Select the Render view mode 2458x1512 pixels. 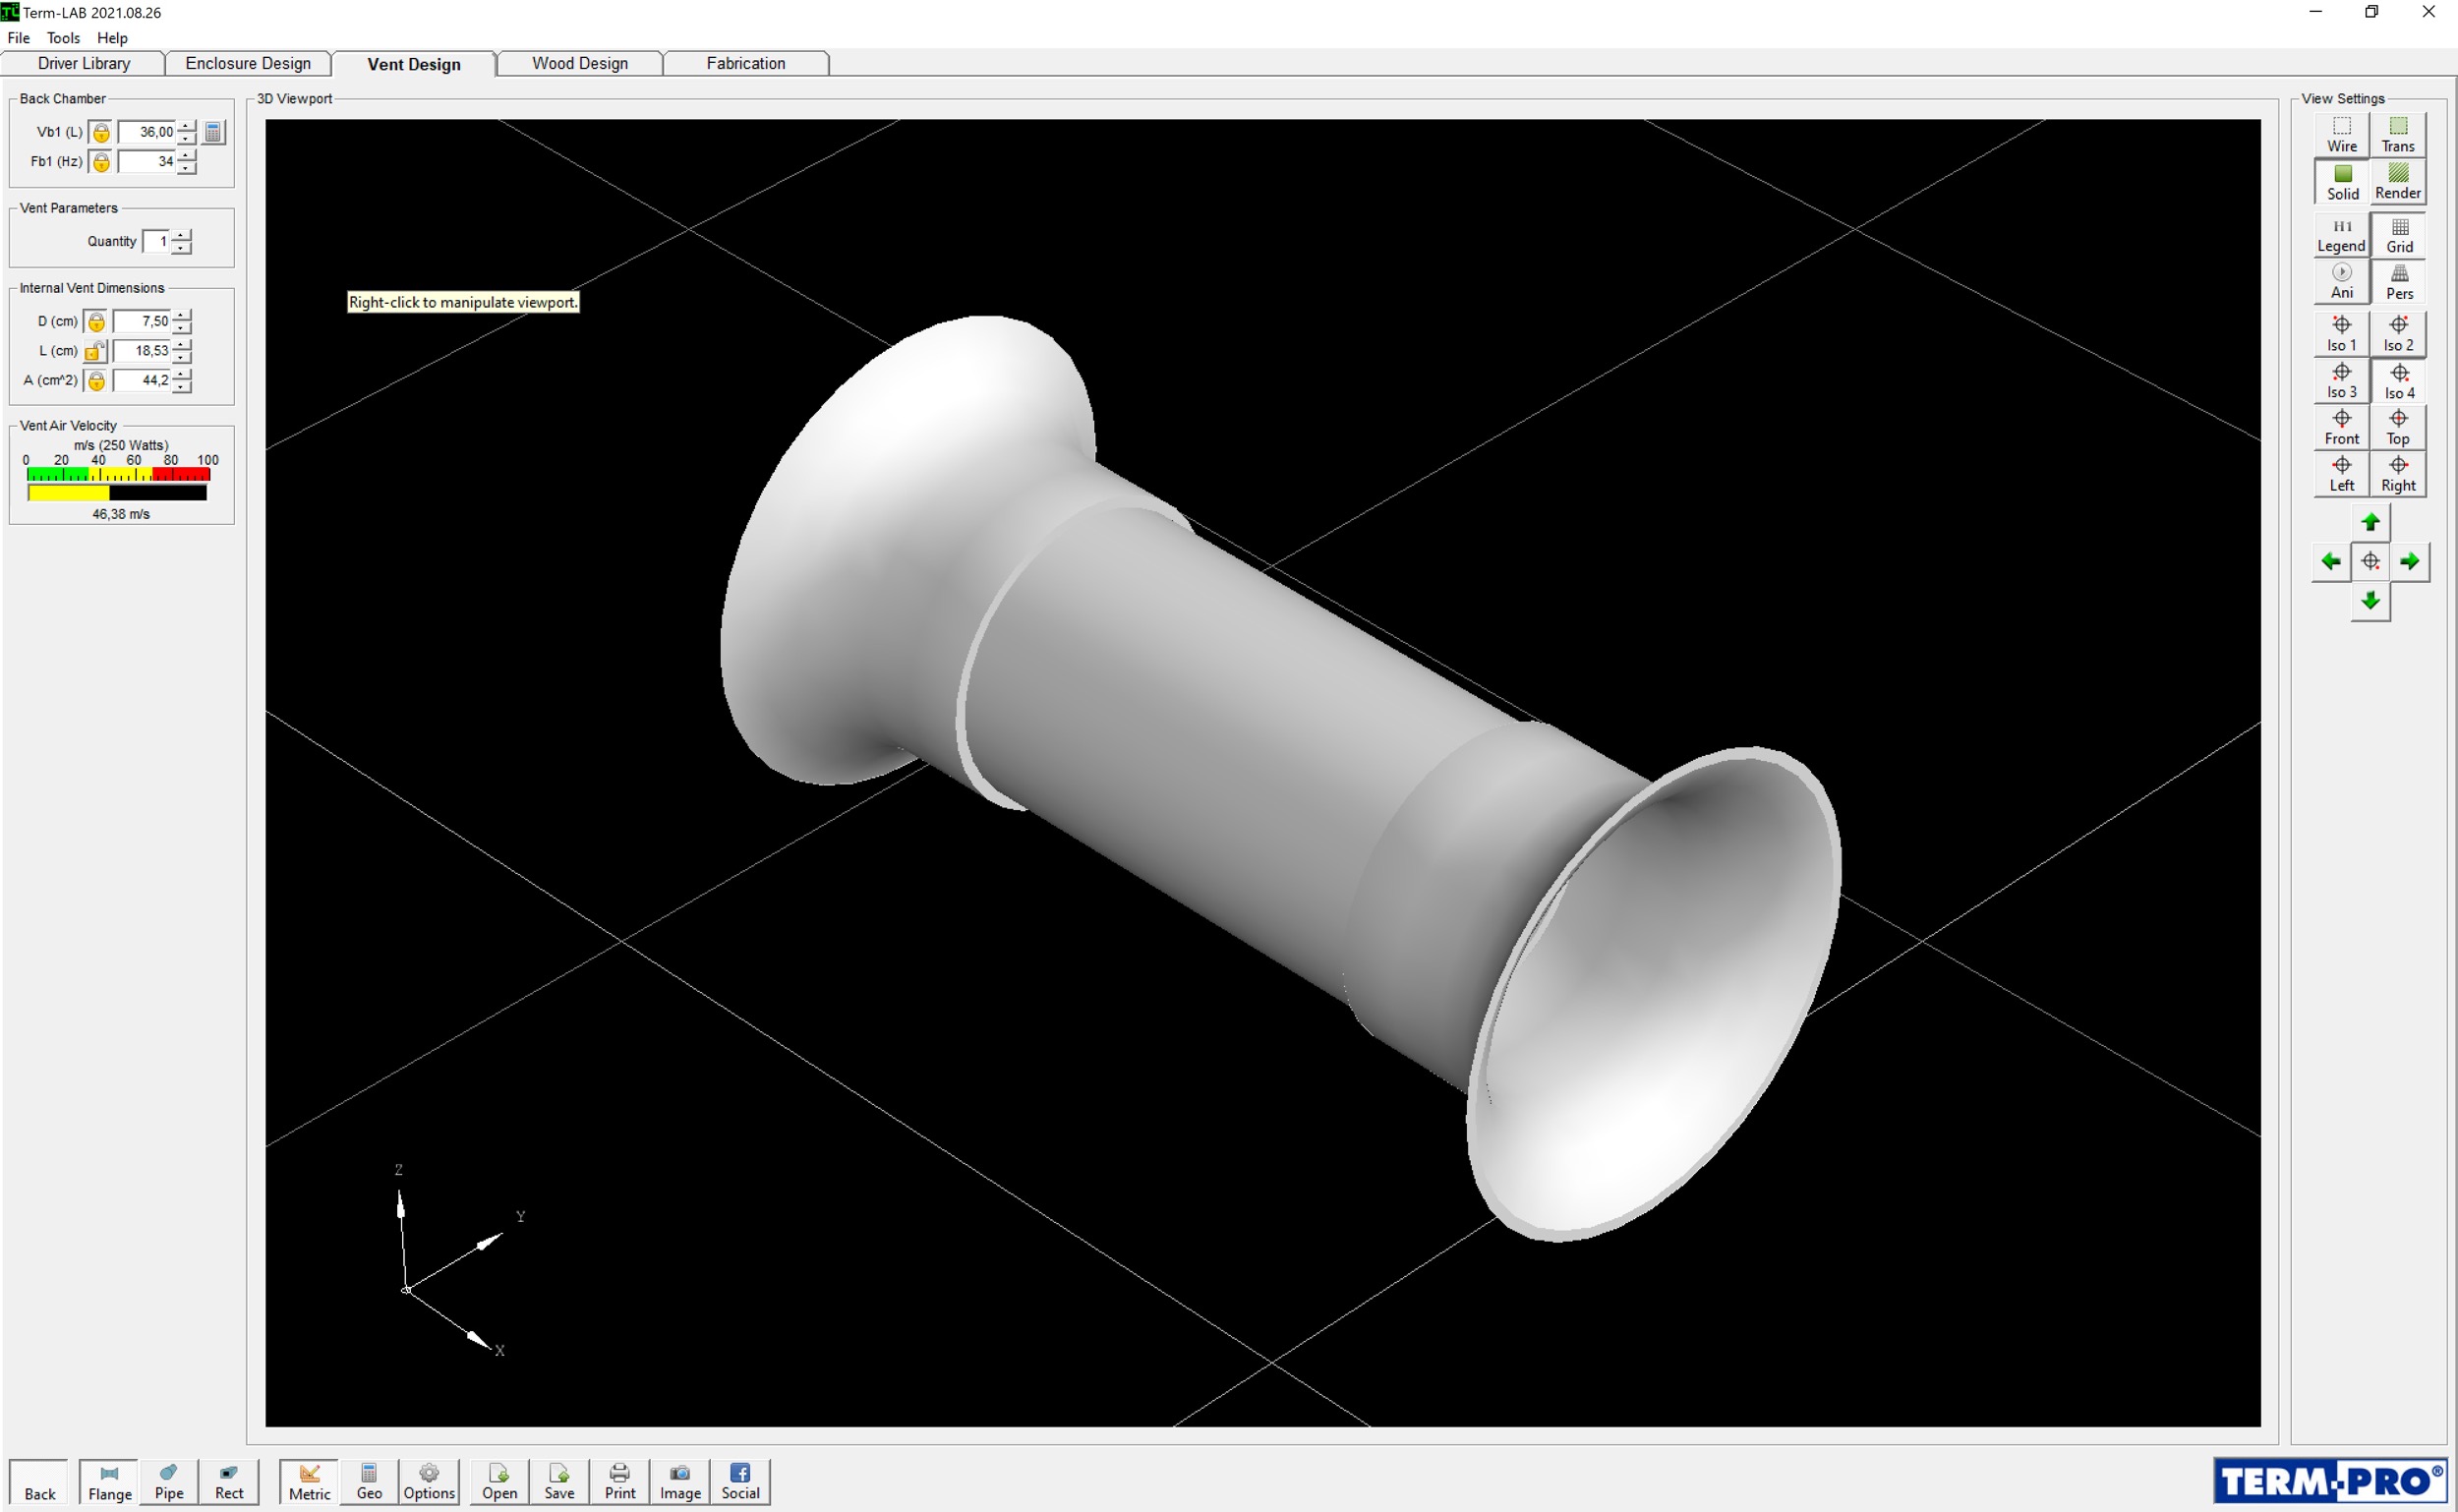coord(2397,182)
